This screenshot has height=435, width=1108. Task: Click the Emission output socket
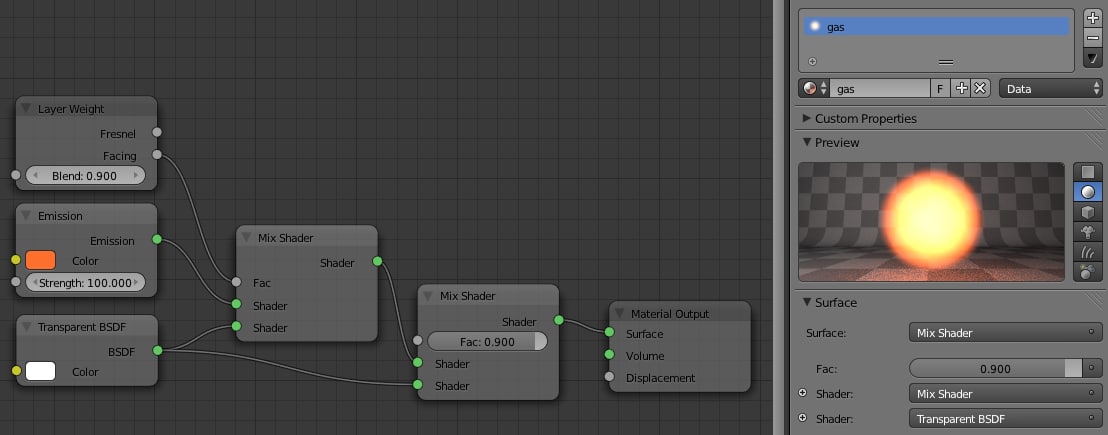click(x=157, y=239)
